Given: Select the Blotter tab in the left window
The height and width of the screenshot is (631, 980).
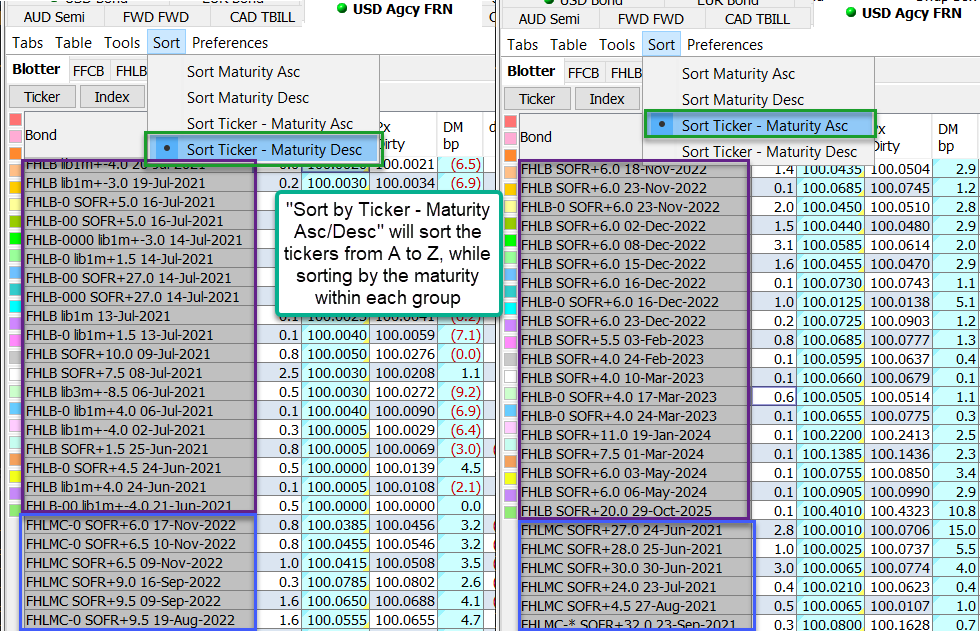Looking at the screenshot, I should click(36, 69).
